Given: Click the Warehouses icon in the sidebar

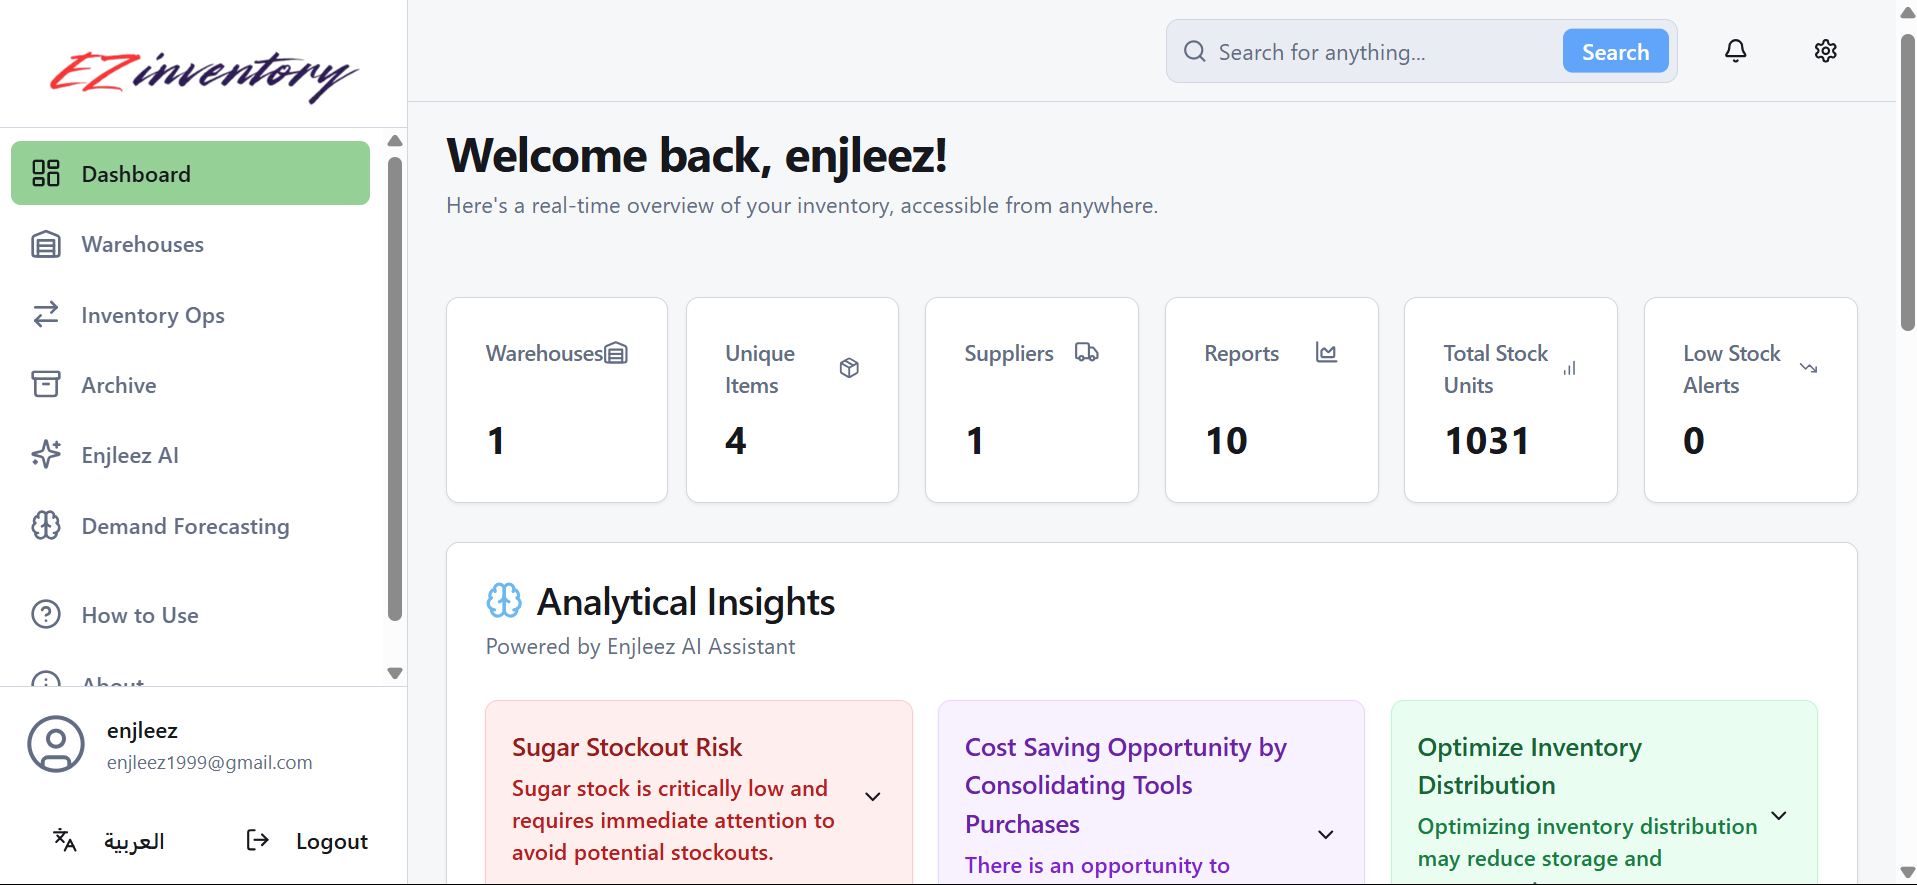Looking at the screenshot, I should [x=46, y=244].
